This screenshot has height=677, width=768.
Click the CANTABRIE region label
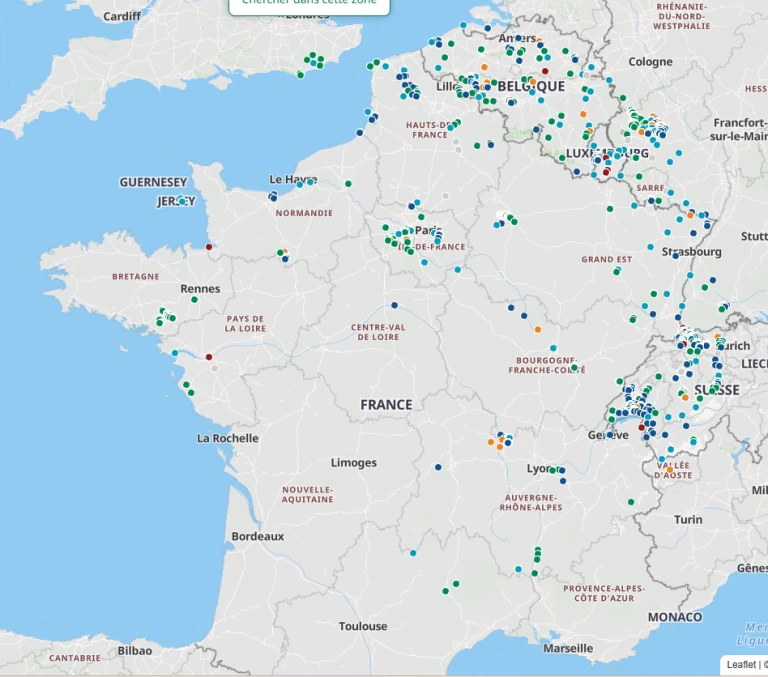[75, 658]
